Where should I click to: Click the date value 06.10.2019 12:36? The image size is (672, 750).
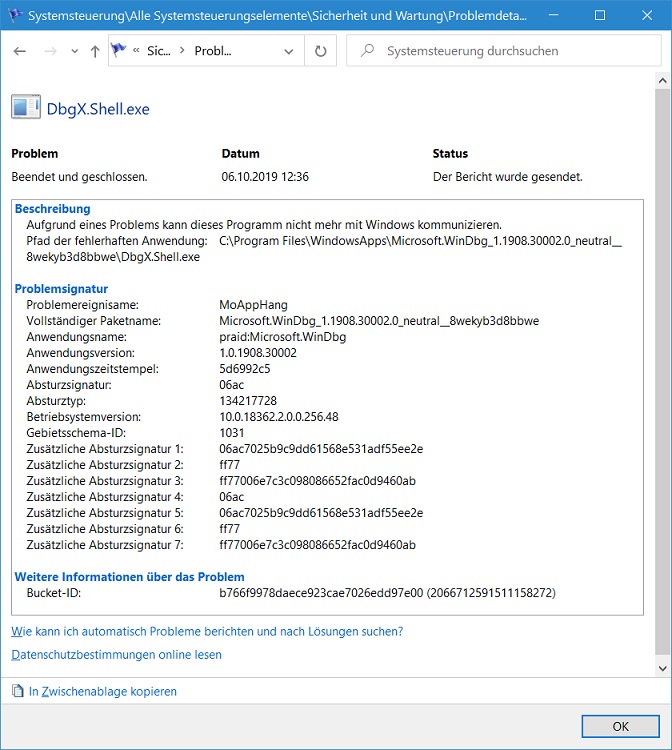[x=265, y=176]
